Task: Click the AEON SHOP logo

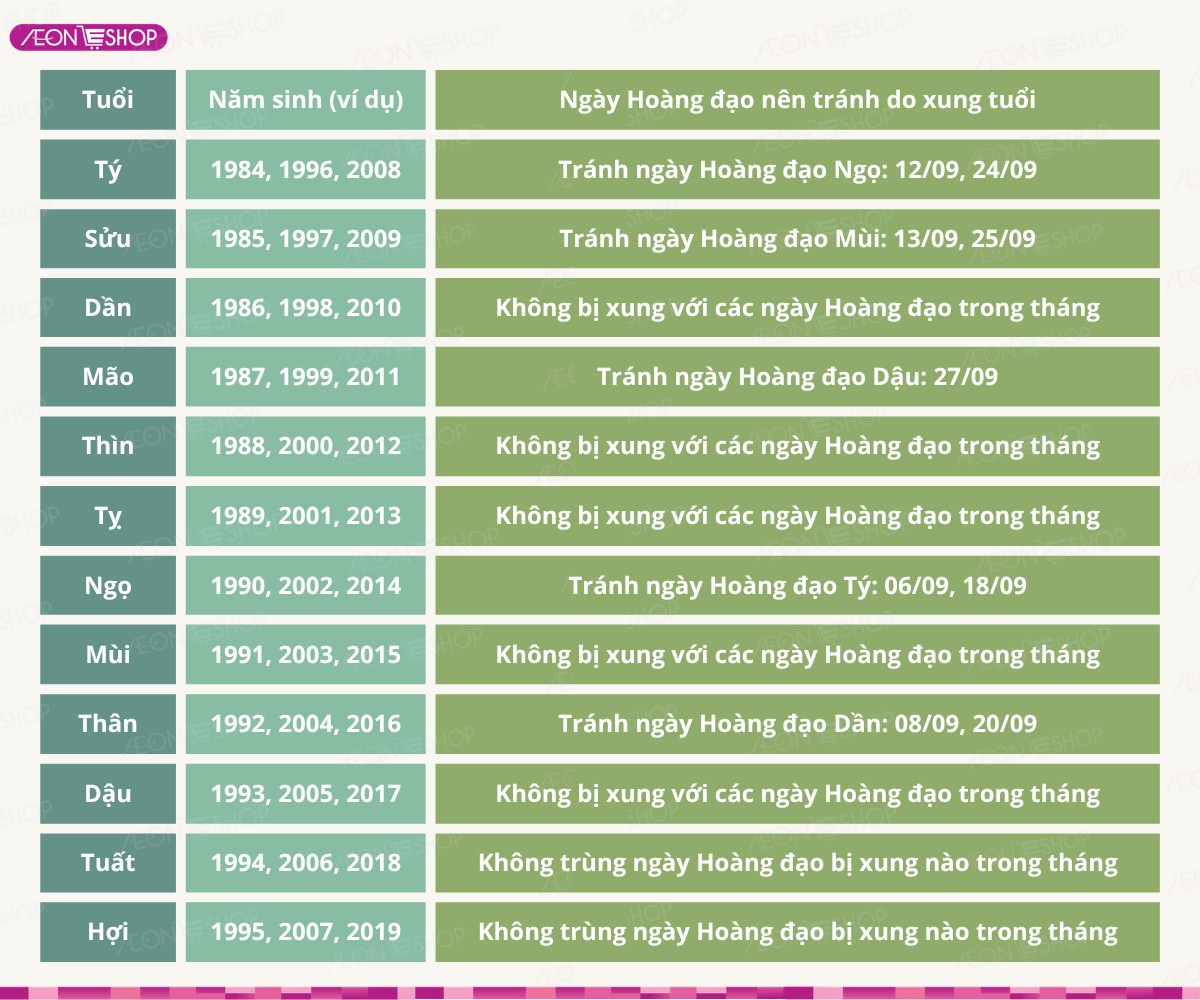Action: 88,38
